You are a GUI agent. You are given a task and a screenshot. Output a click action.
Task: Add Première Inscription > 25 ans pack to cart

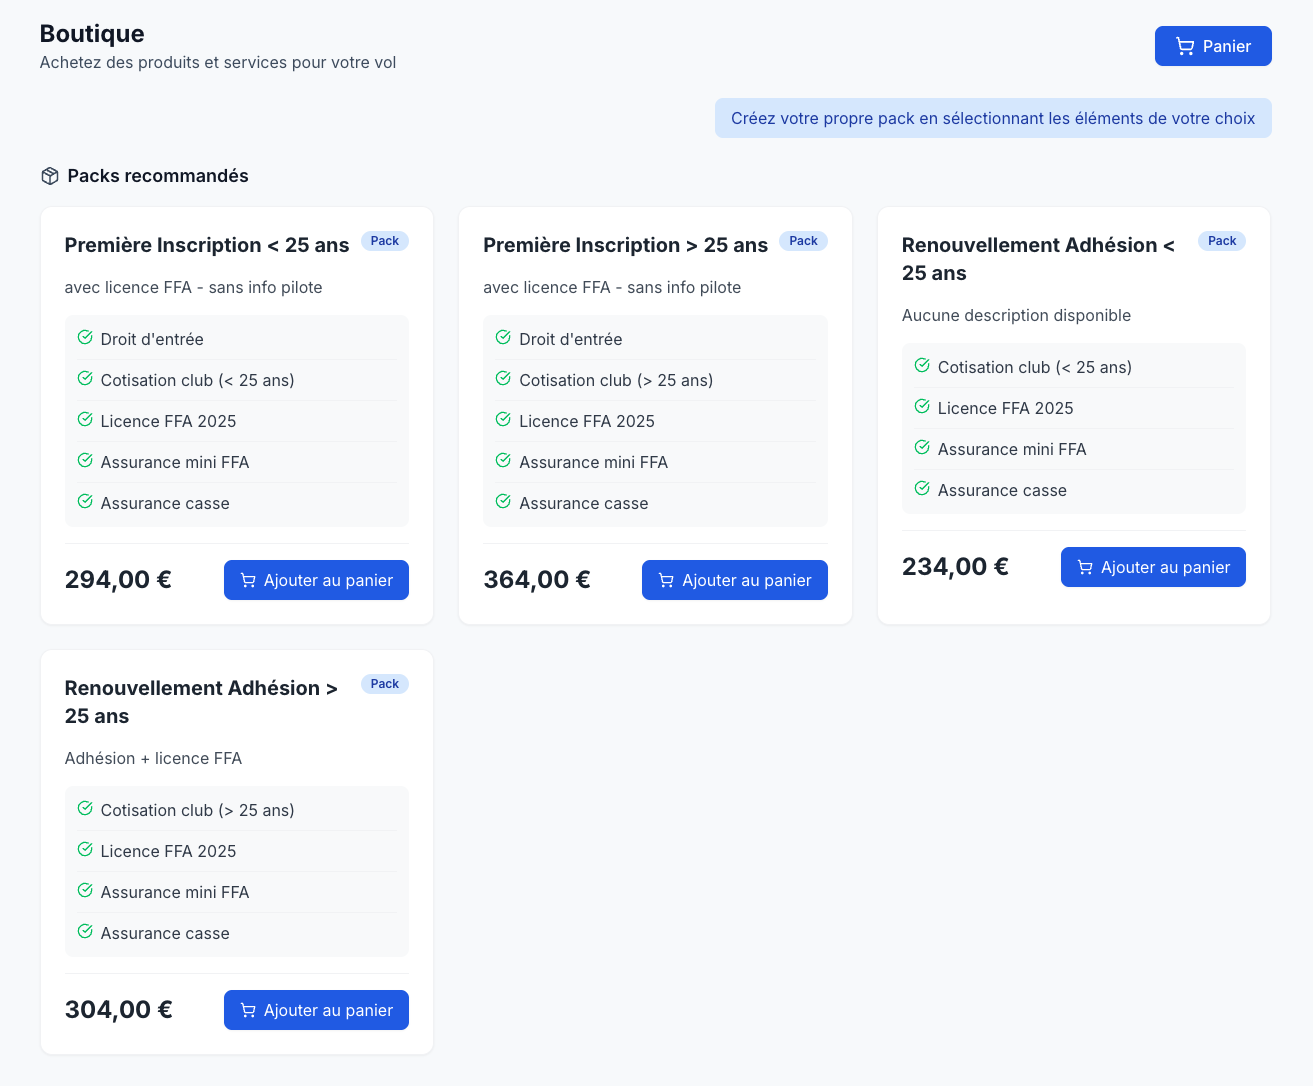735,580
